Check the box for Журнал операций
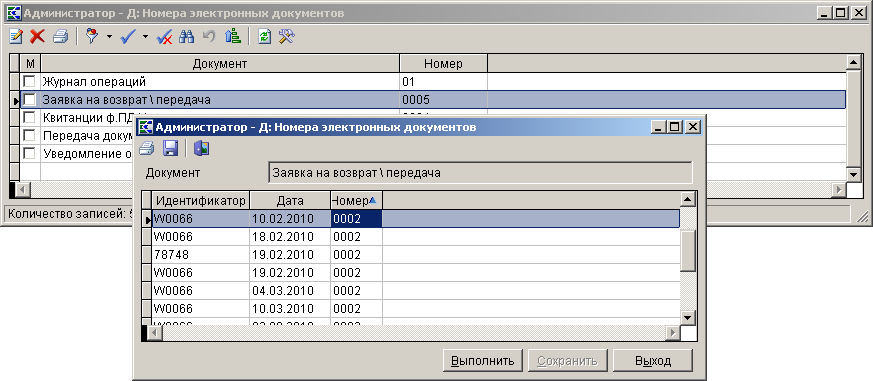Viewport: 873px width, 381px height. tap(29, 81)
